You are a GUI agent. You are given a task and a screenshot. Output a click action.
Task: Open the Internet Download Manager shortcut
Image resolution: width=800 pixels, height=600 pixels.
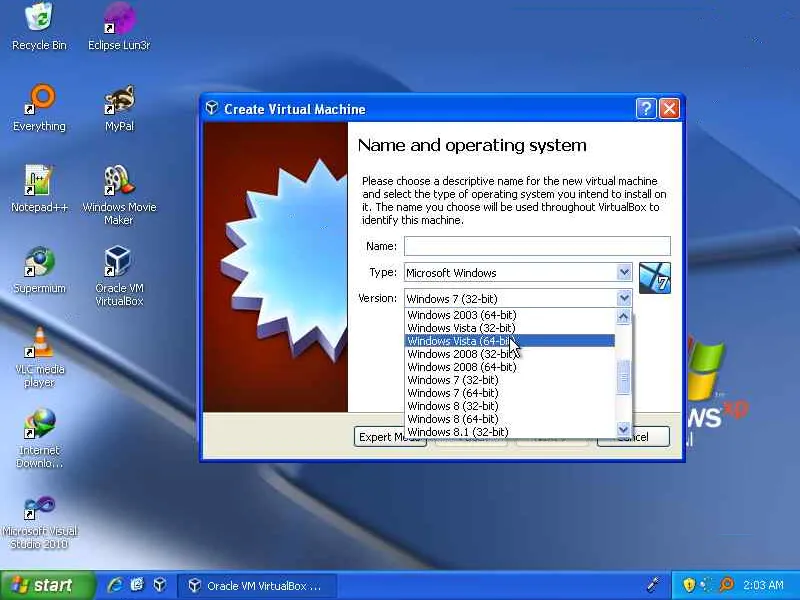(x=39, y=438)
